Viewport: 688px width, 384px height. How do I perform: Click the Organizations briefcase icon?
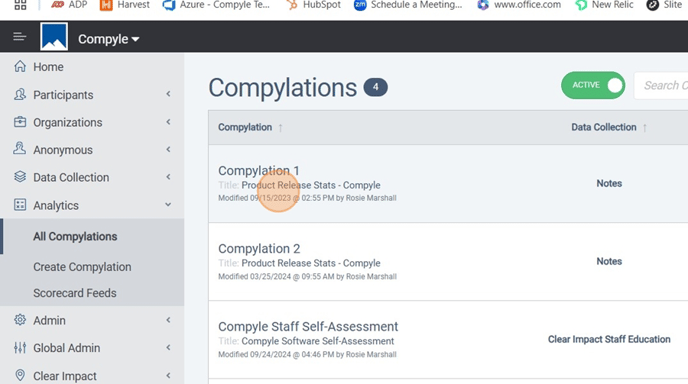point(20,122)
